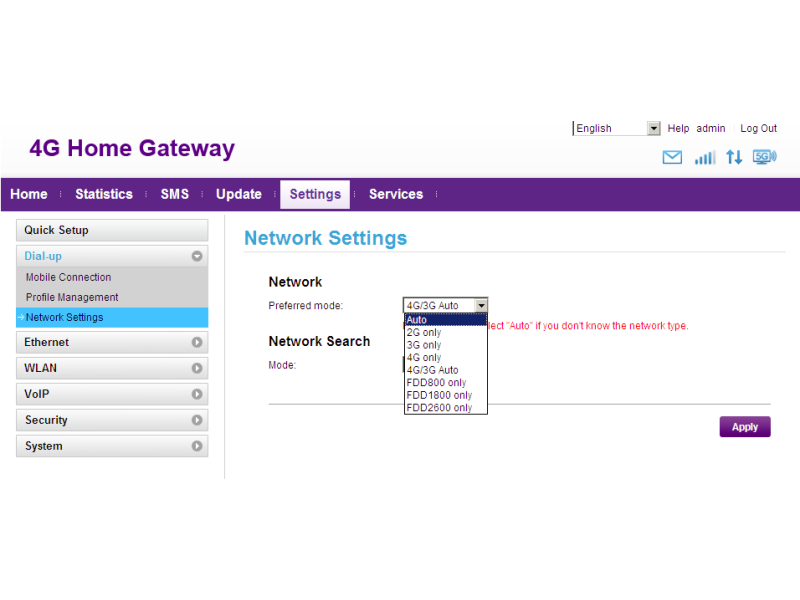Switch to the Statistics tab
Image resolution: width=800 pixels, height=600 pixels.
(x=104, y=194)
